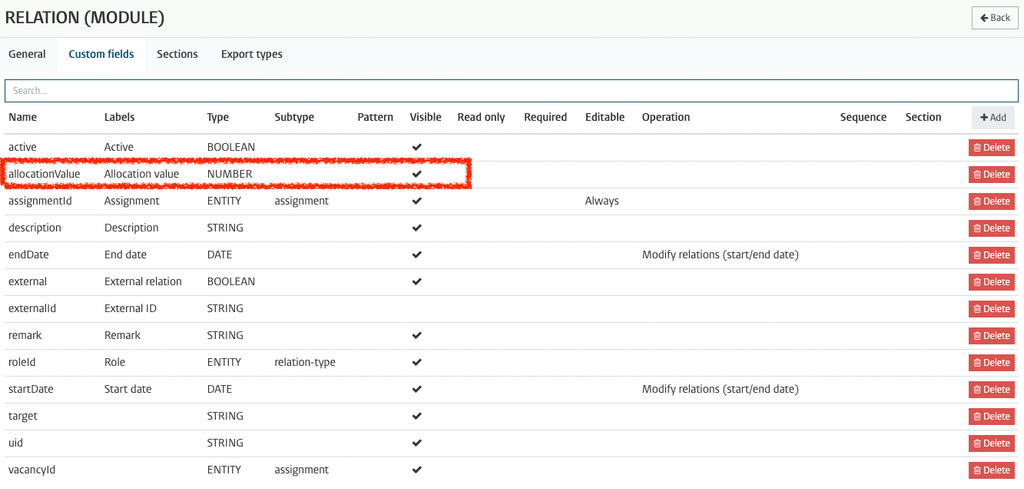This screenshot has width=1024, height=489.
Task: Click the Pattern column header
Action: (376, 118)
